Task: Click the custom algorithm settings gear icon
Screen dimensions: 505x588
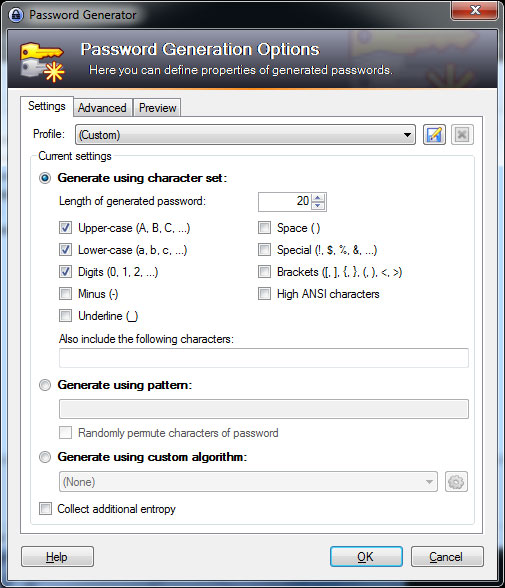Action: click(456, 482)
